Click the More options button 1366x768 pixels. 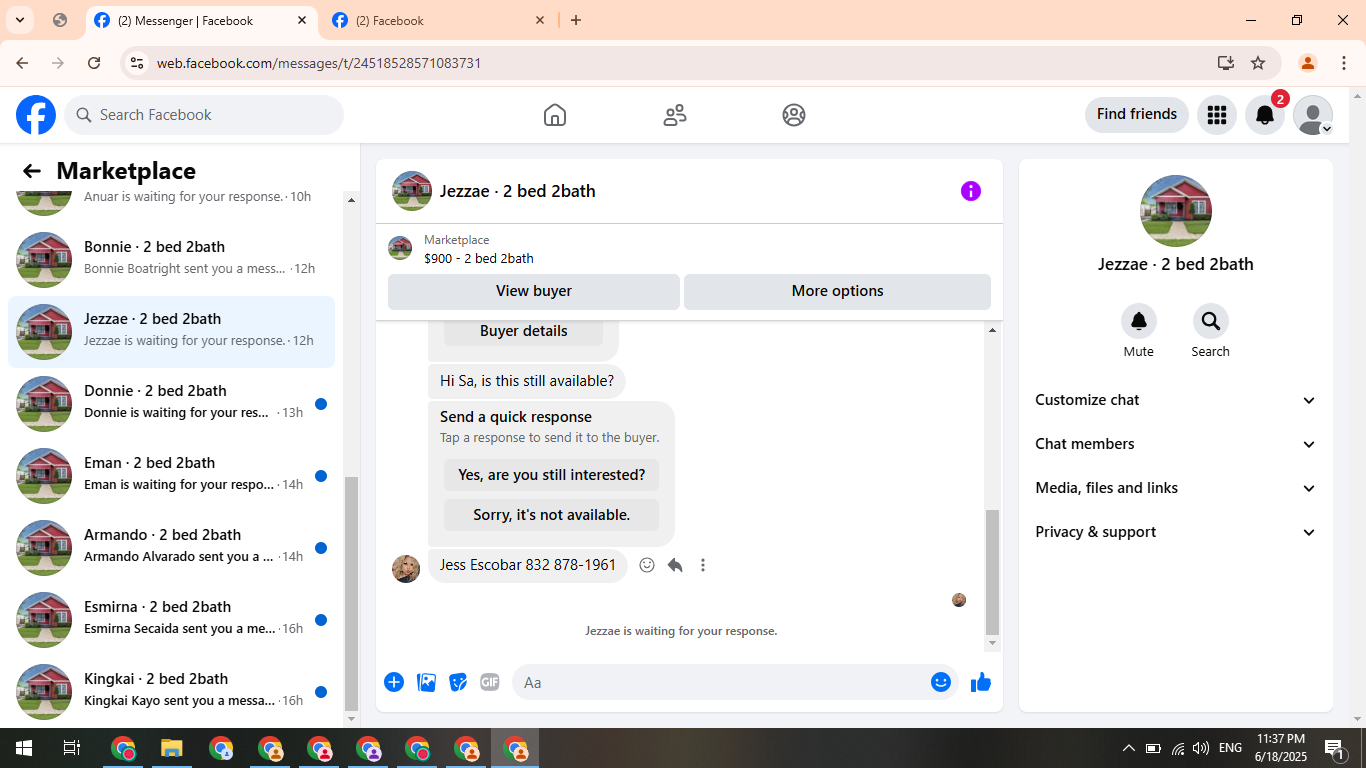click(837, 291)
